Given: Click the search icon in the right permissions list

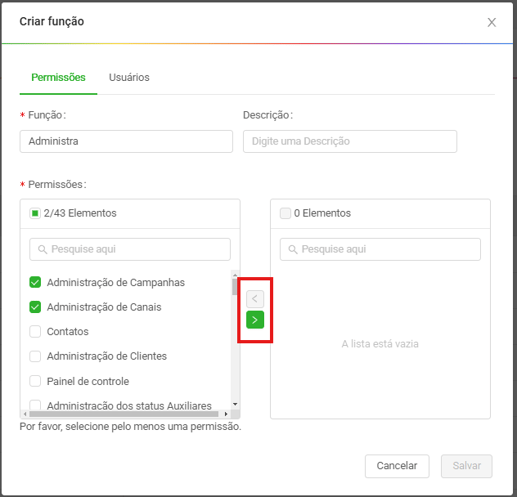Looking at the screenshot, I should click(293, 249).
